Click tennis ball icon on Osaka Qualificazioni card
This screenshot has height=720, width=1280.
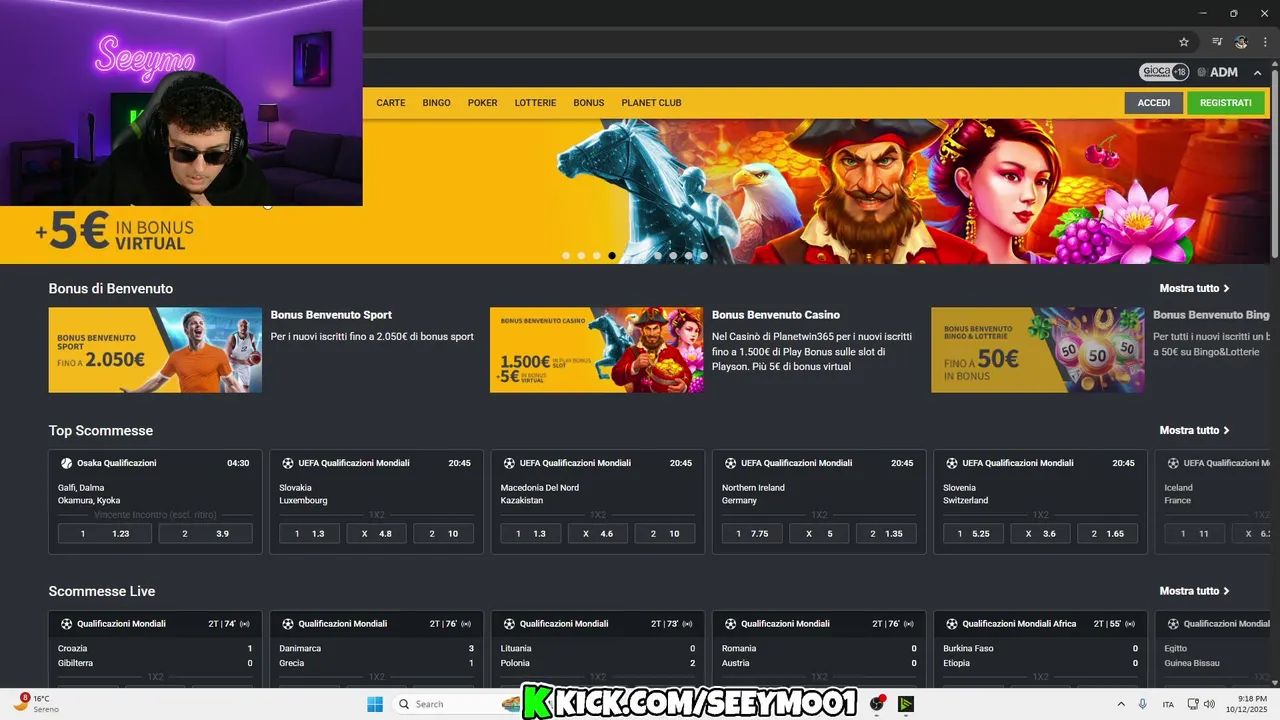66,463
